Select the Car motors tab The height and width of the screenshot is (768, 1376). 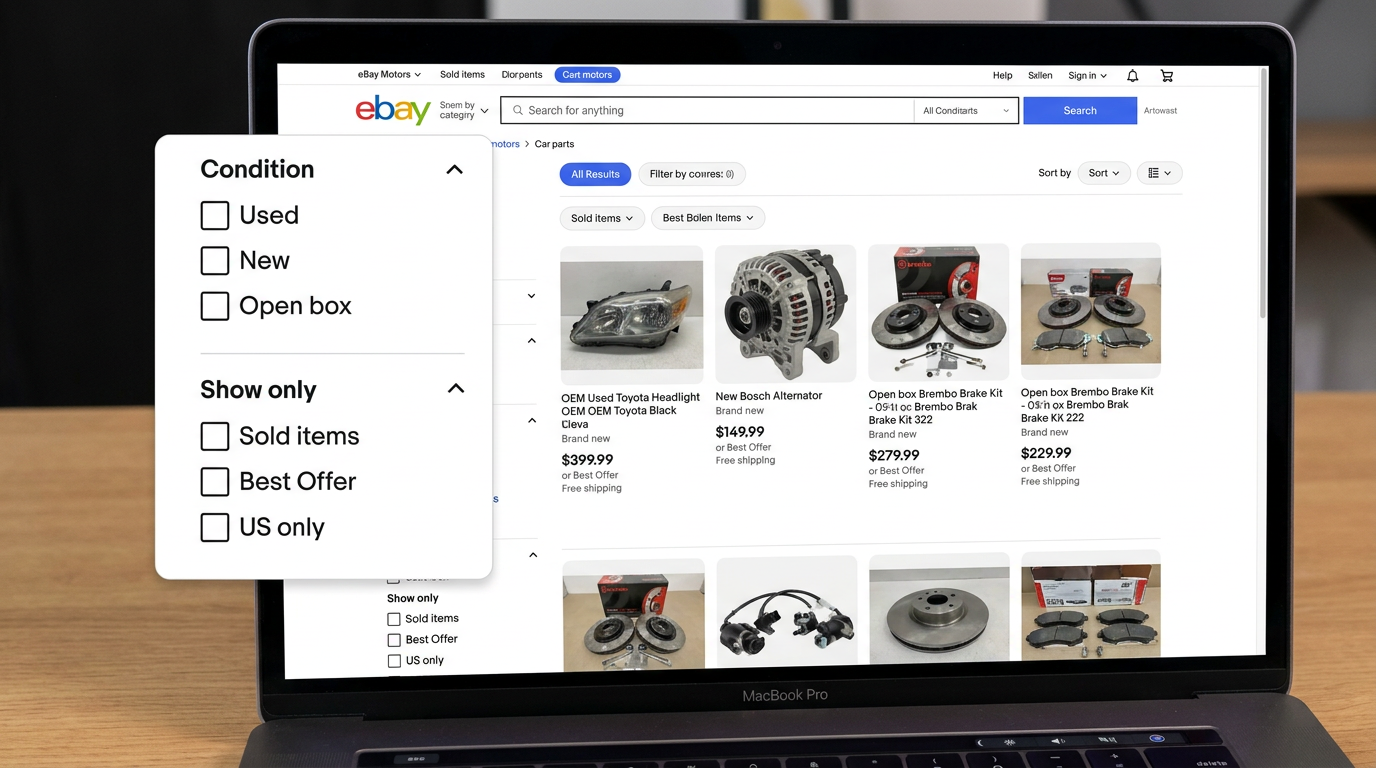click(x=587, y=75)
